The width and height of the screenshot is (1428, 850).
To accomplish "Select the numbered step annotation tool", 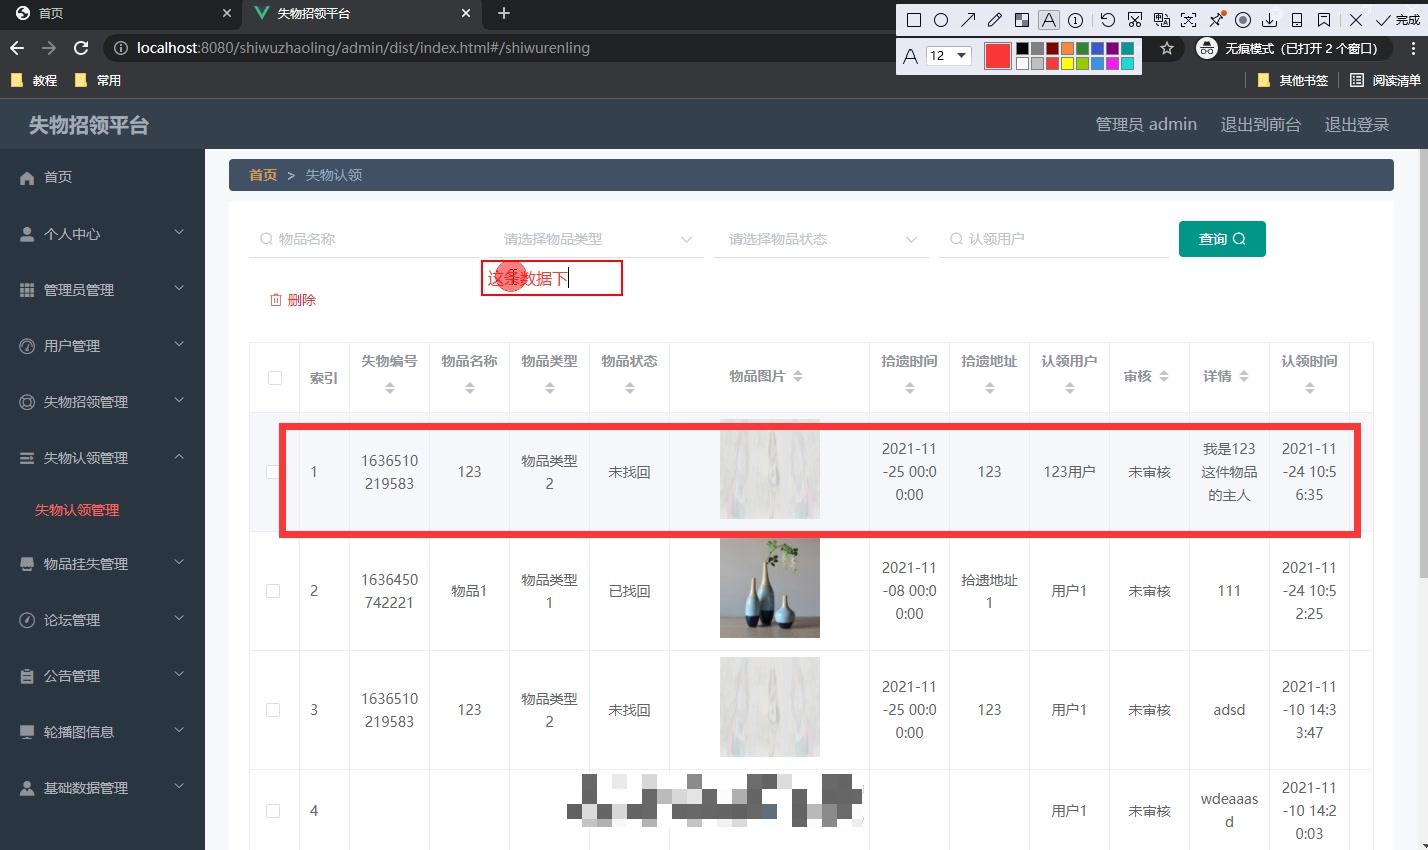I will [1074, 18].
